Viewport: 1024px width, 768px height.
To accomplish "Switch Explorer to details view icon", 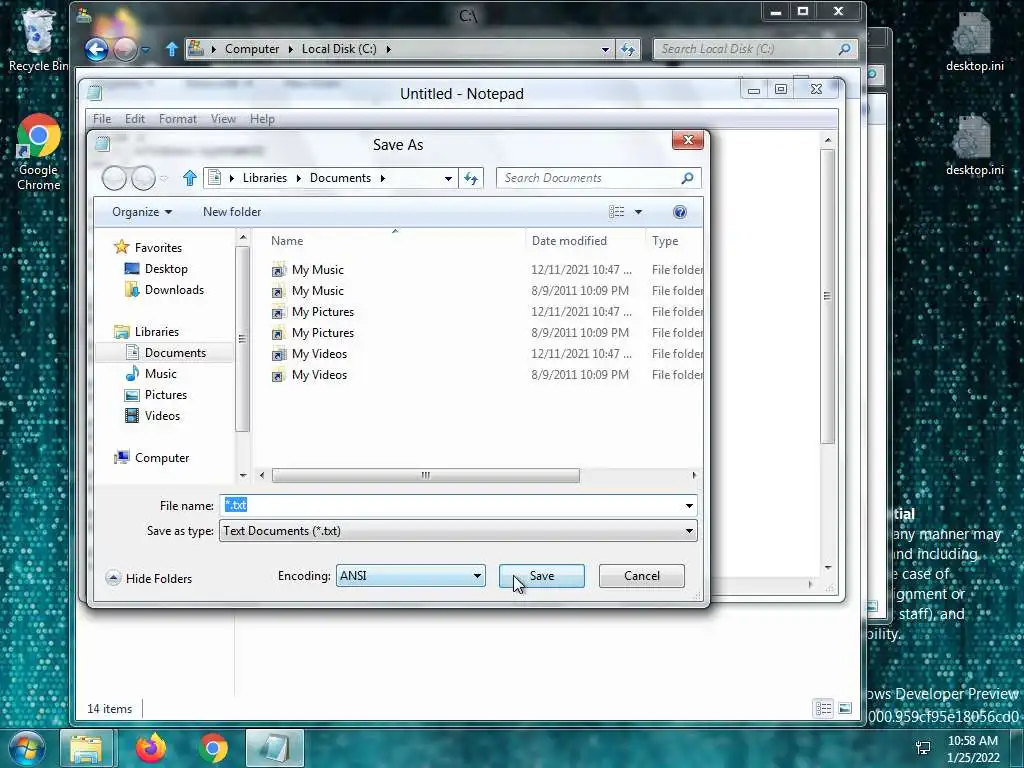I will [x=824, y=709].
